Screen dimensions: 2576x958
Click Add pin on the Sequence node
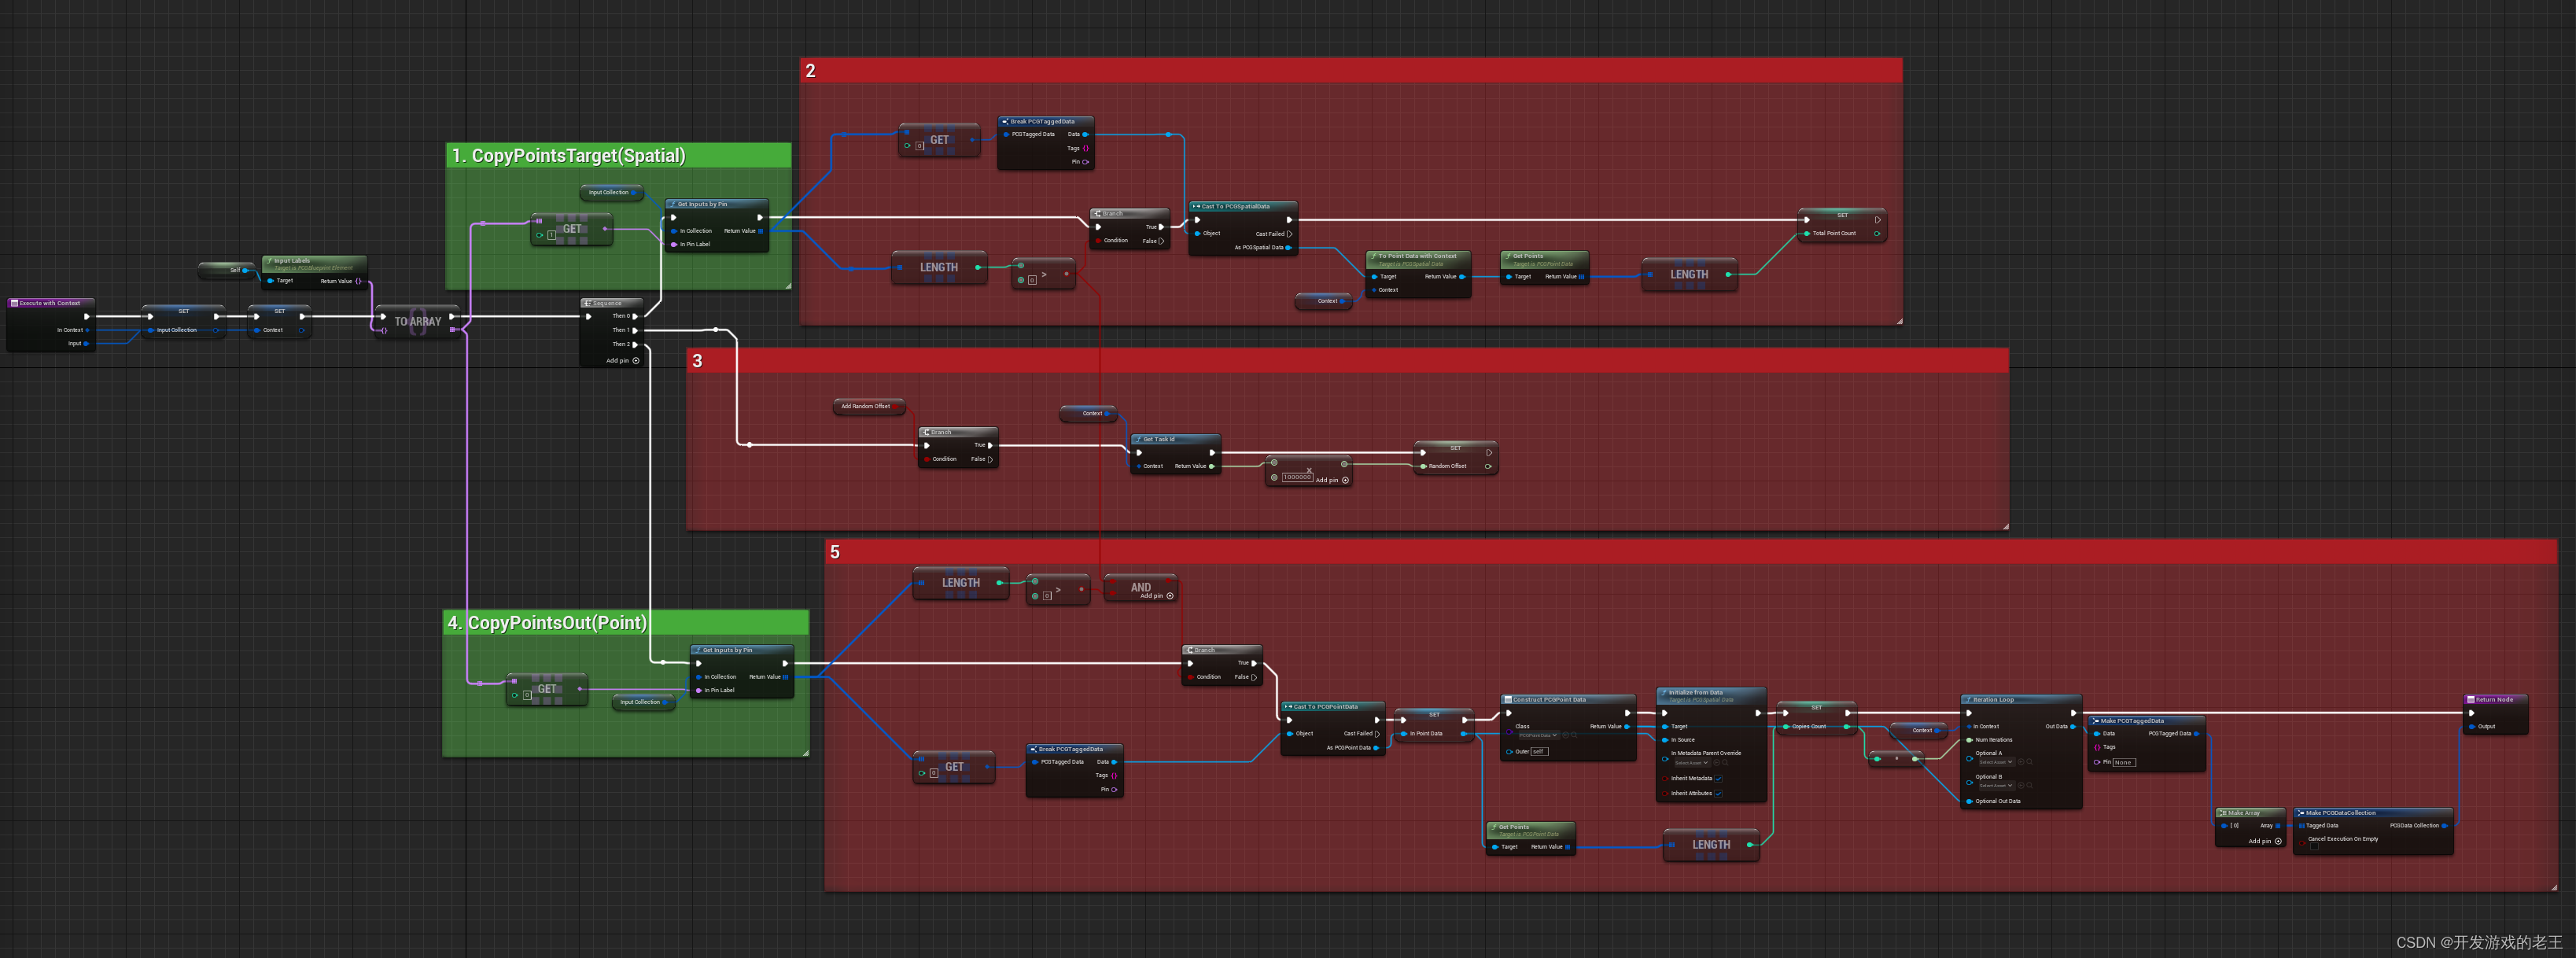click(622, 361)
